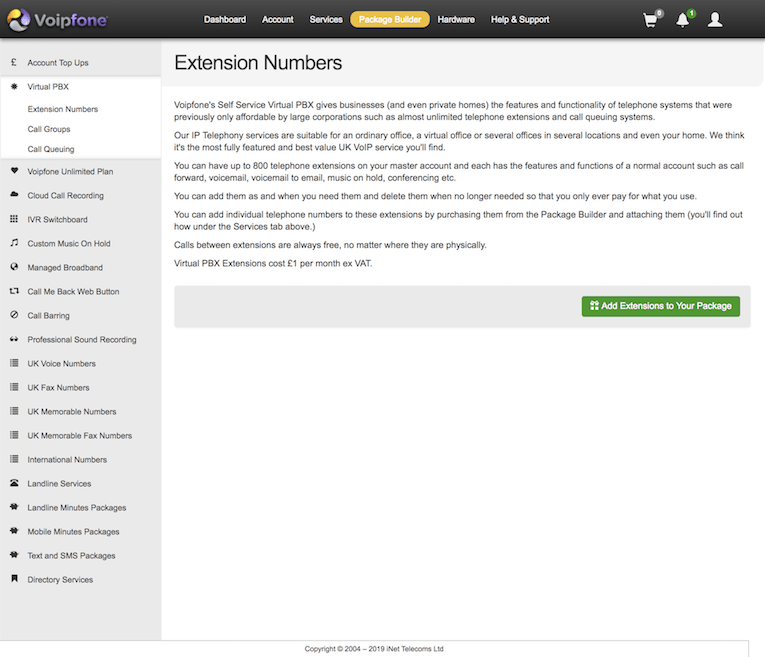The width and height of the screenshot is (765, 657).
Task: Open the Account menu
Action: (x=278, y=20)
